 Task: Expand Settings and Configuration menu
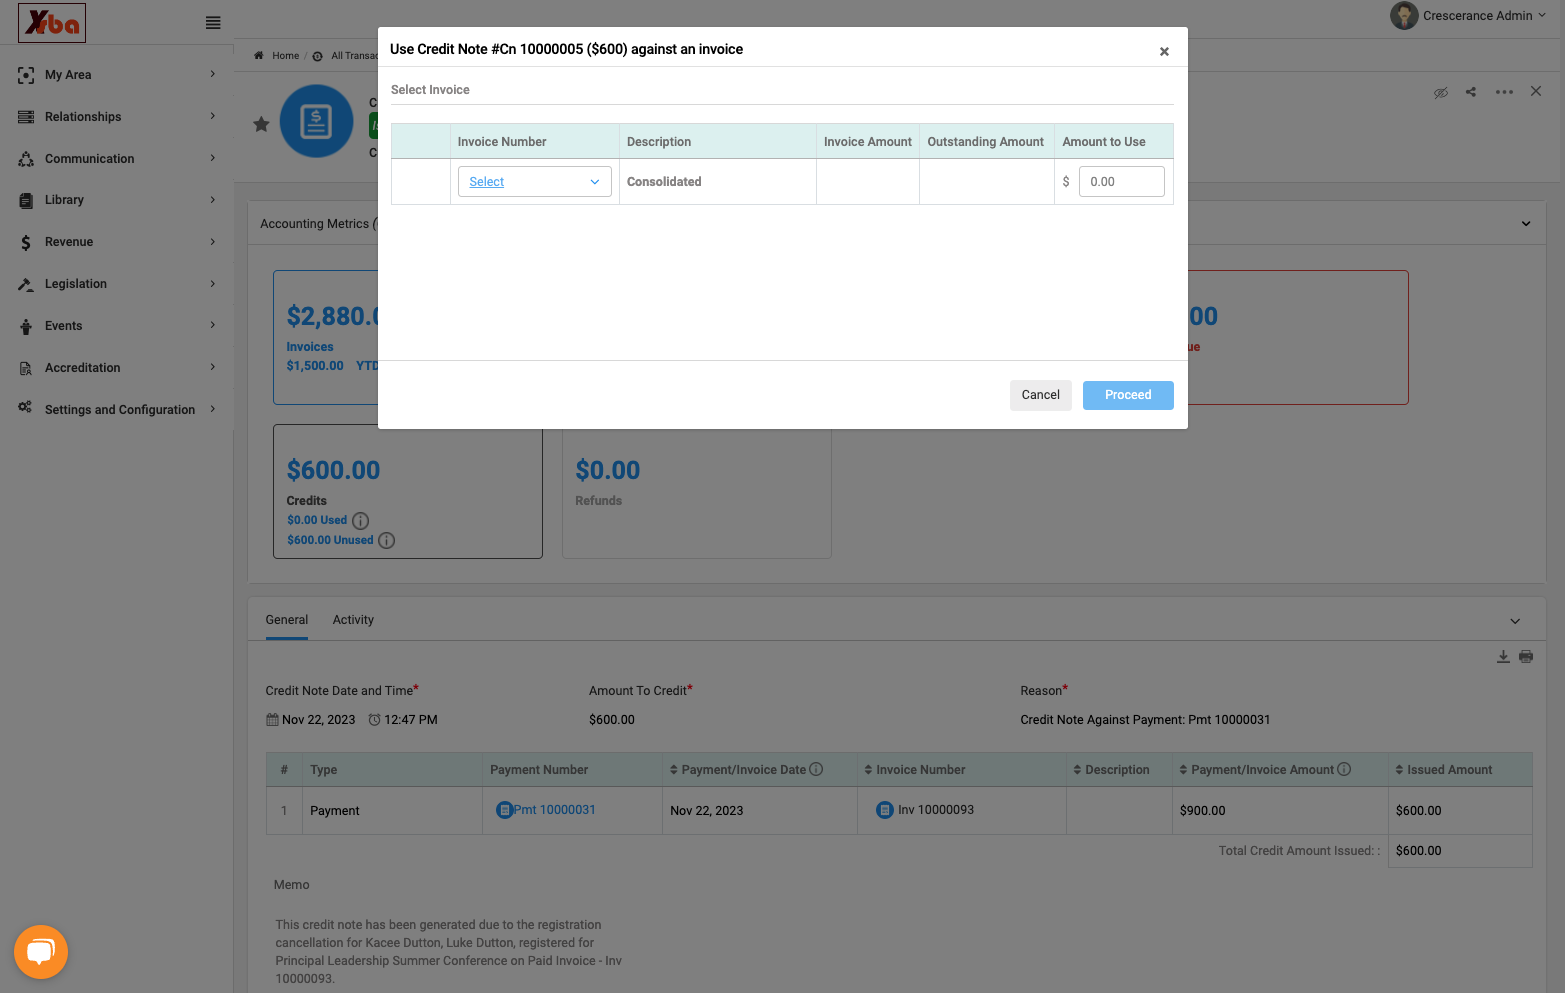click(x=117, y=410)
